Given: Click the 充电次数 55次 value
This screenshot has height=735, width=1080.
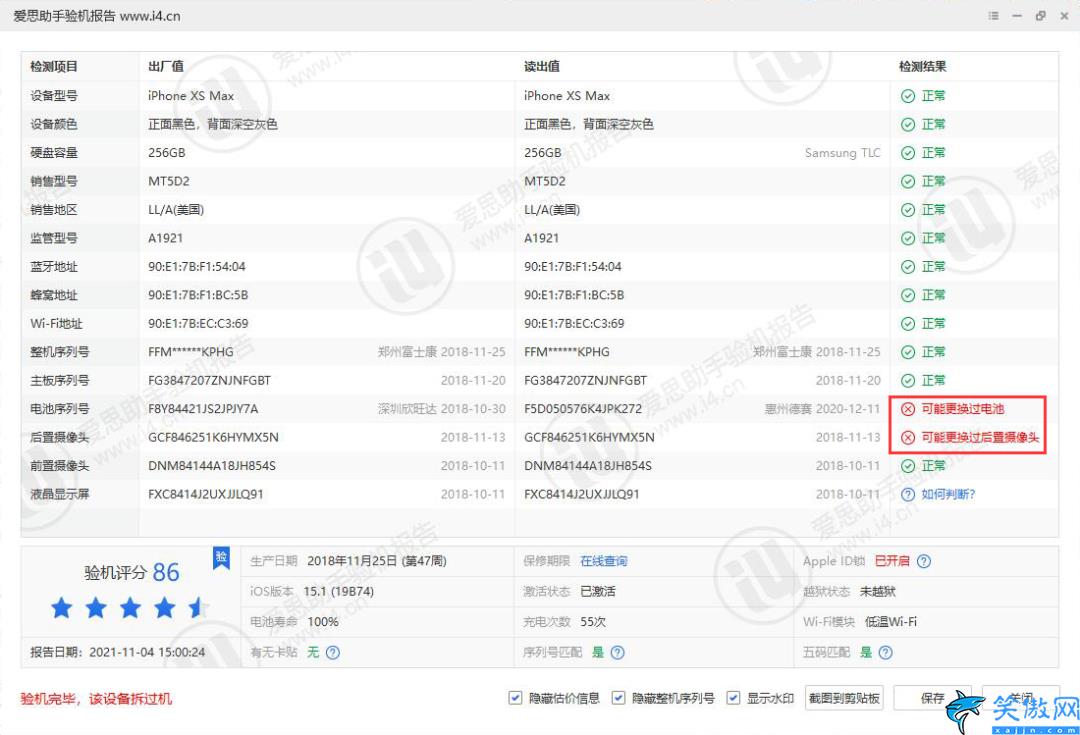Looking at the screenshot, I should pyautogui.click(x=593, y=622).
